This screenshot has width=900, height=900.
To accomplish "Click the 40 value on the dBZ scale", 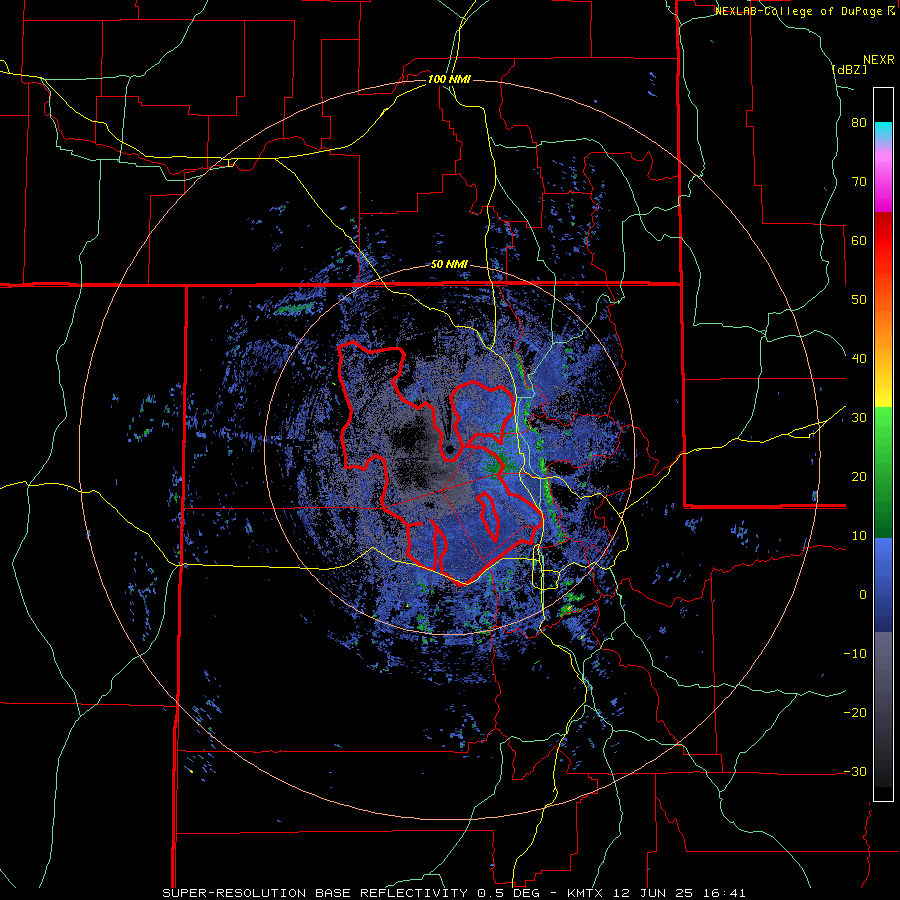I will (859, 359).
